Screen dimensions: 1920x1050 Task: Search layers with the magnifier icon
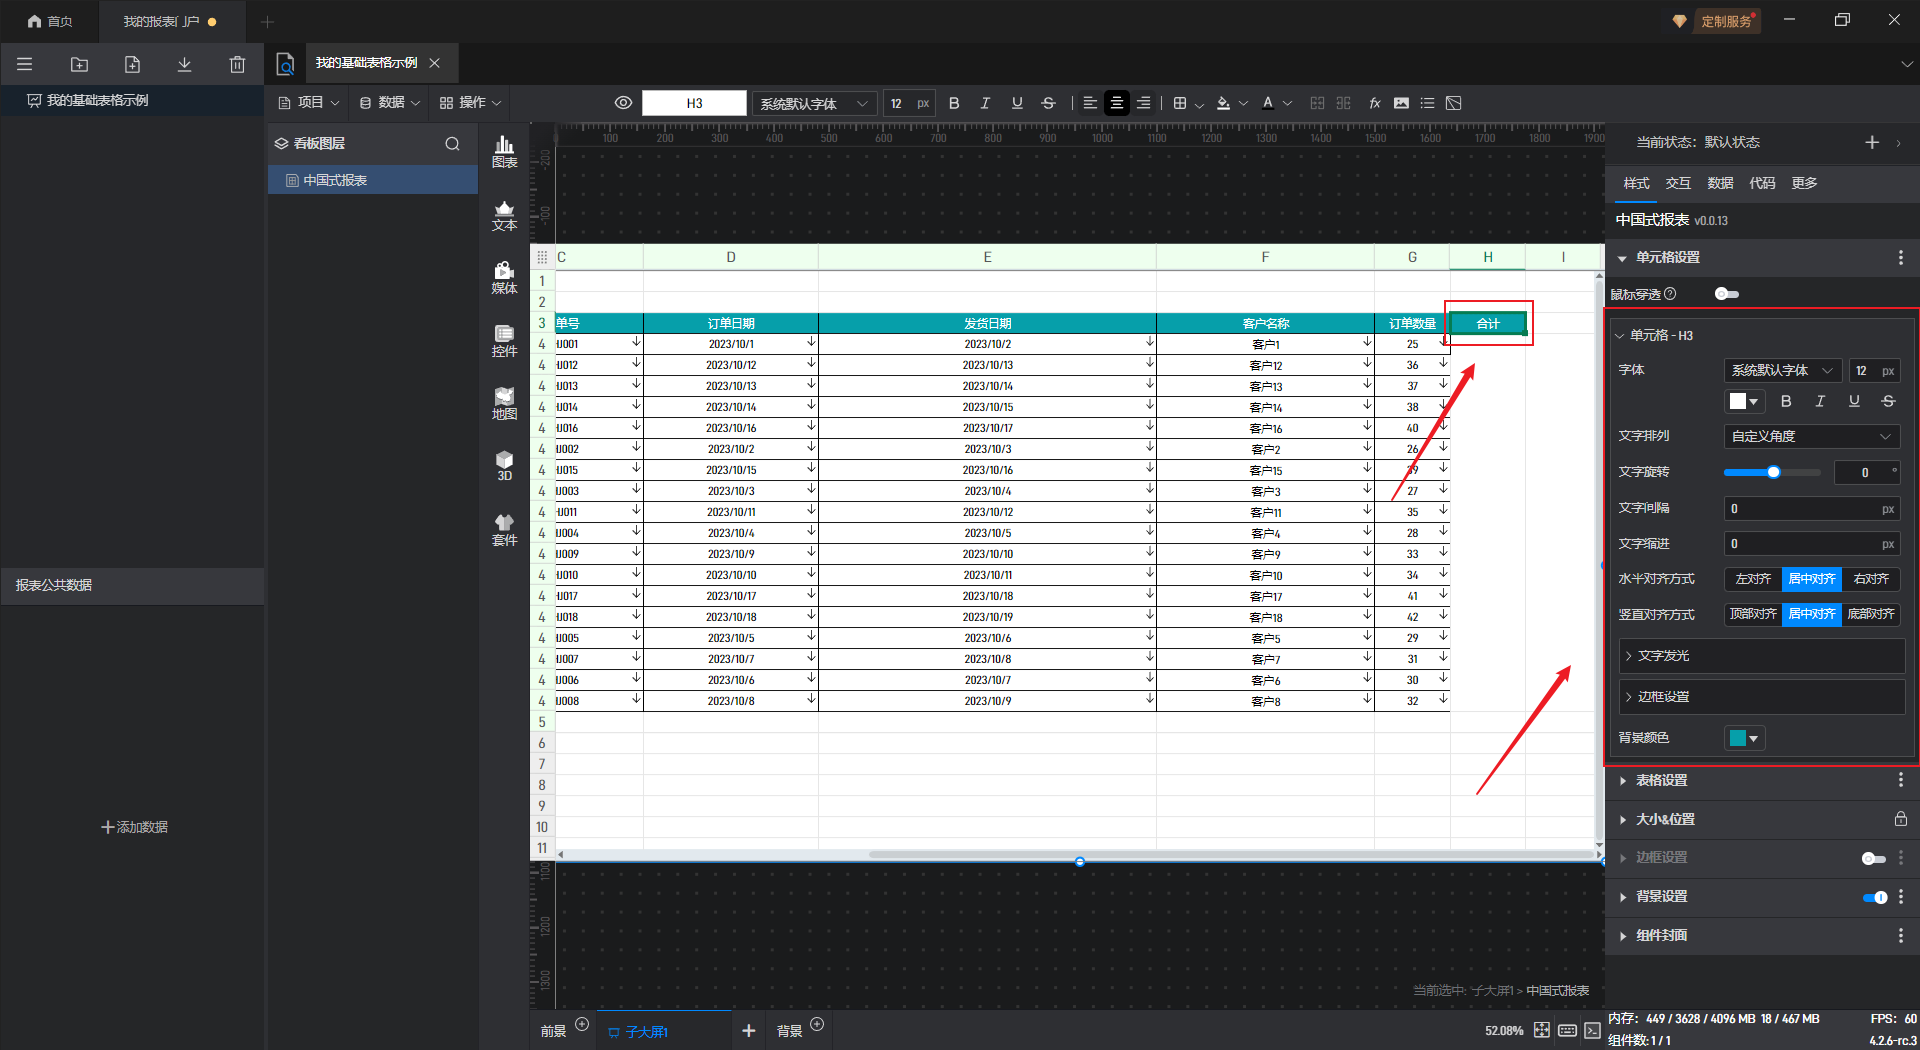pyautogui.click(x=452, y=144)
